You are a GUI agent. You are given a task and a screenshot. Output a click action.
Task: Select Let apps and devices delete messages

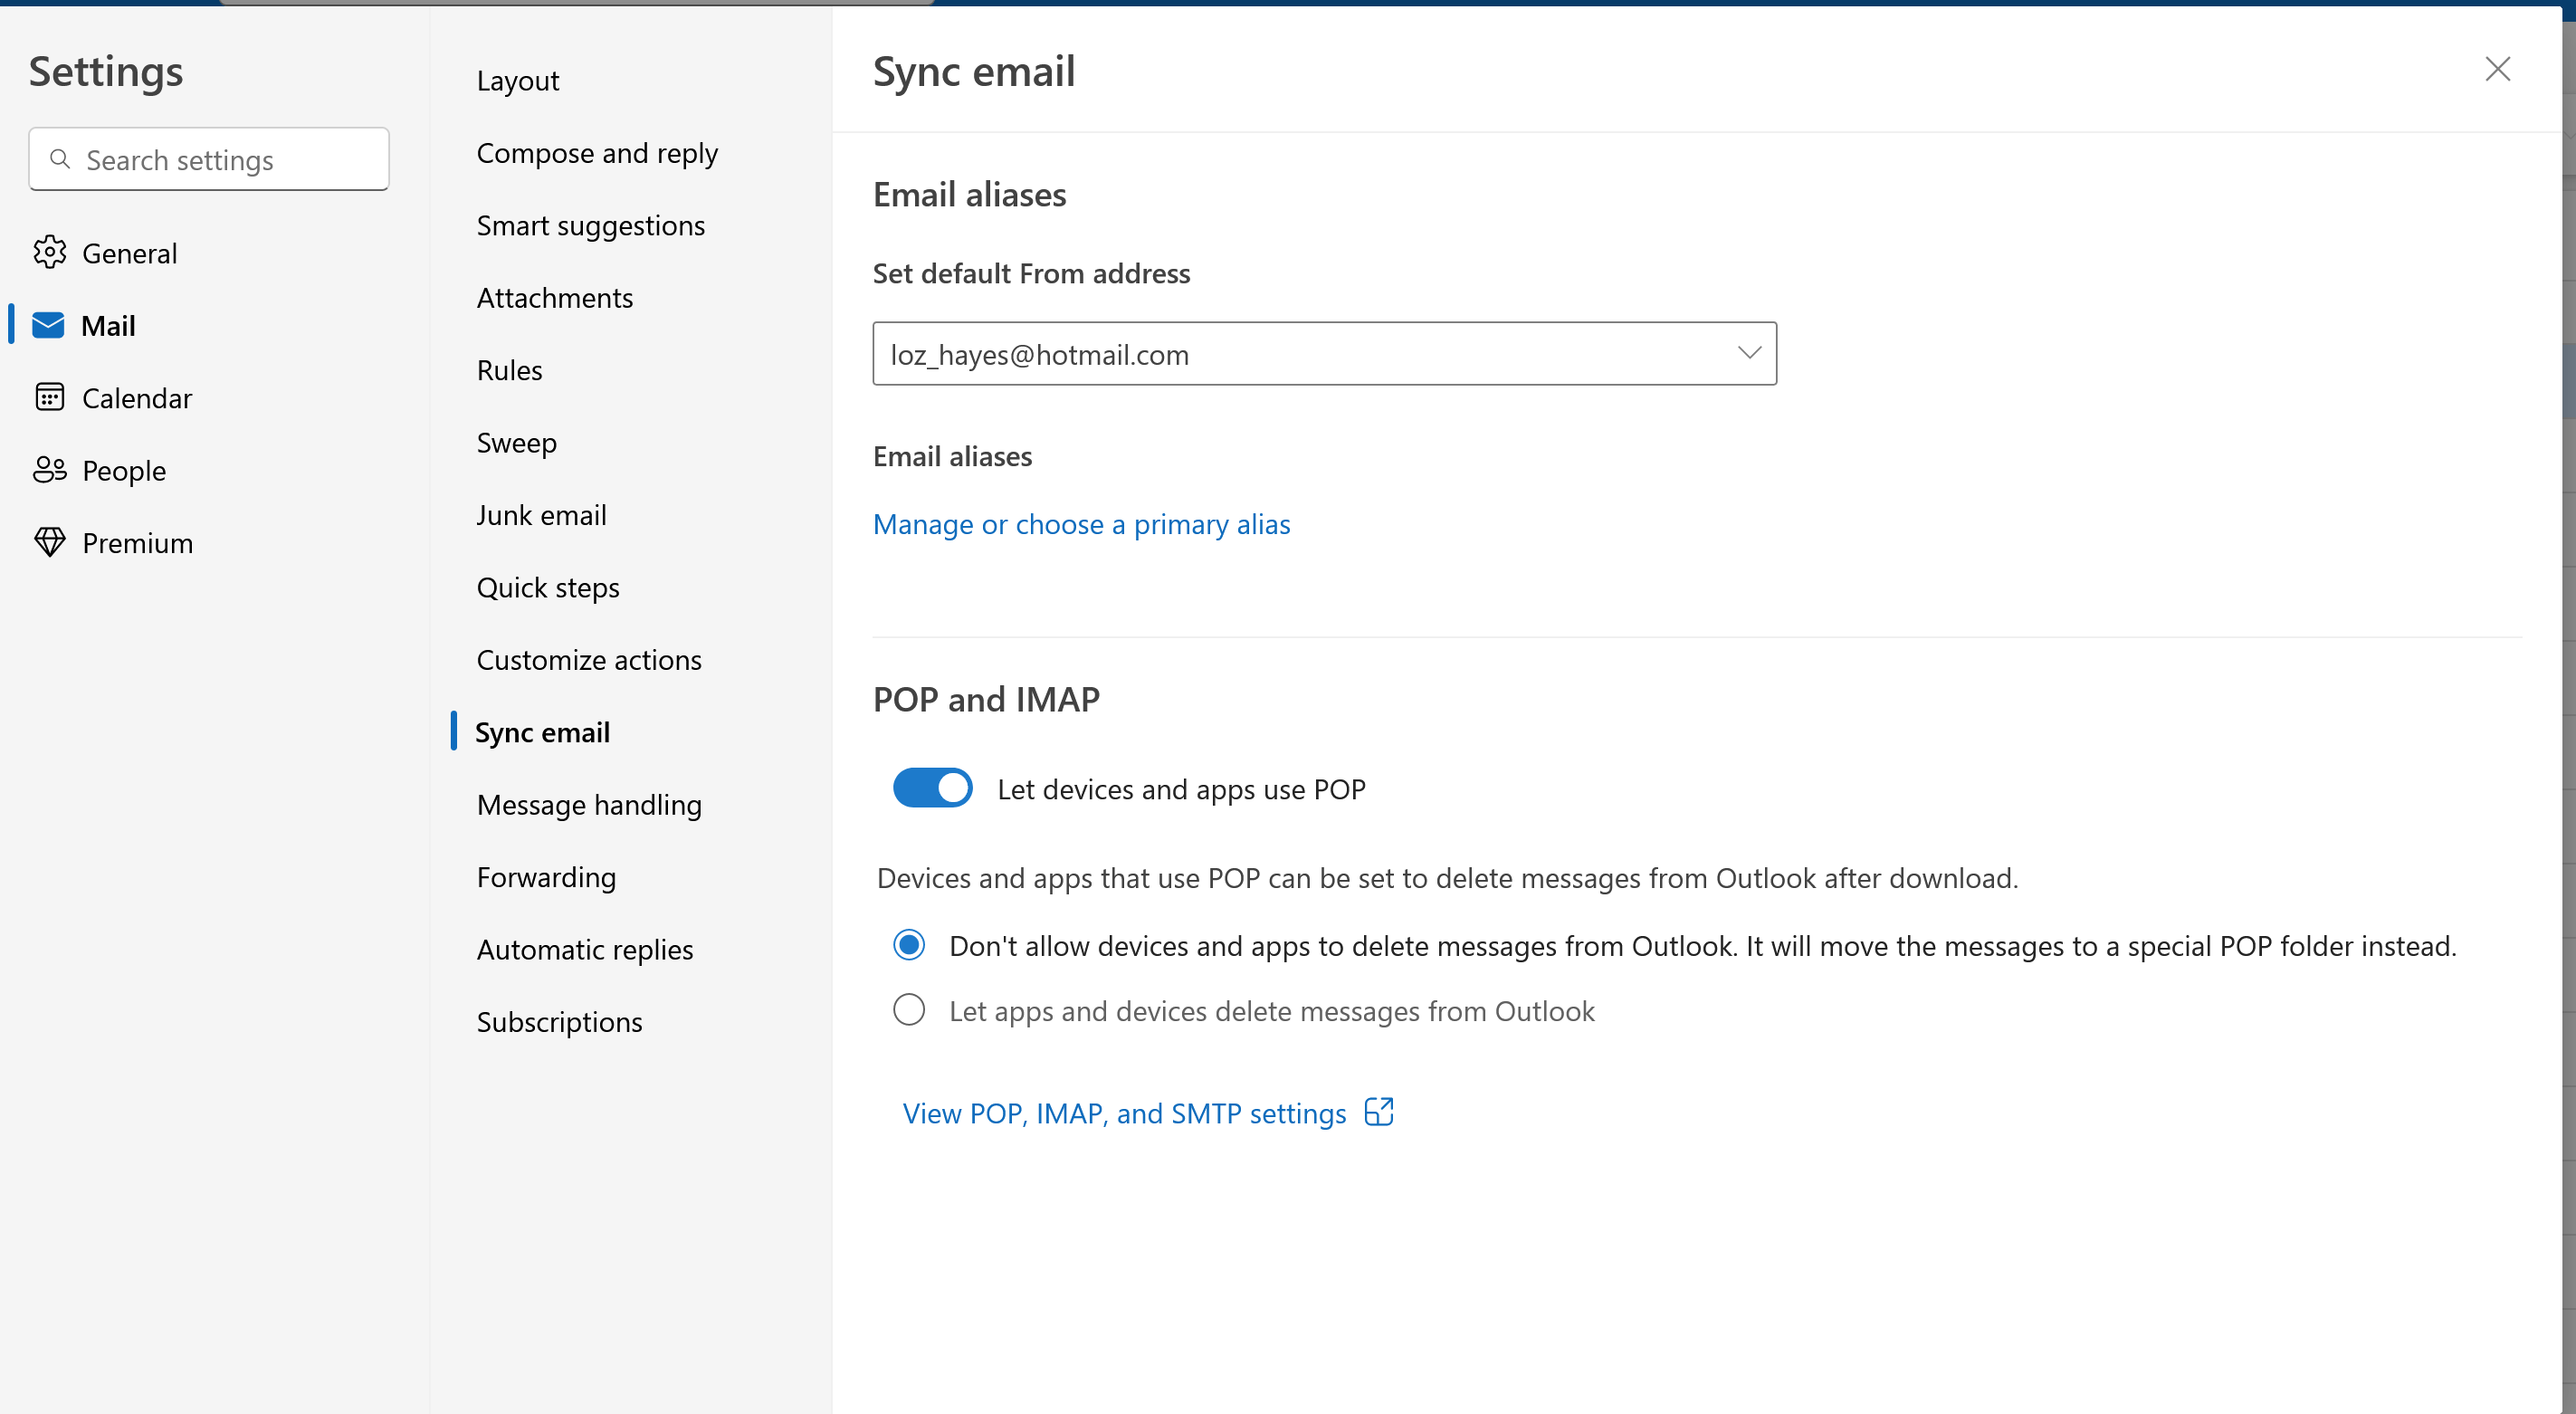tap(908, 1010)
